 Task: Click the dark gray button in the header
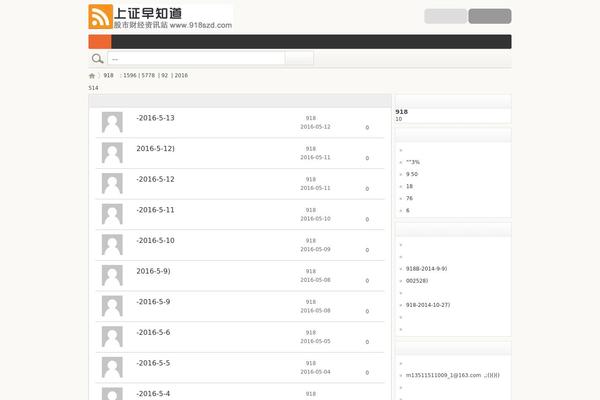tap(490, 16)
